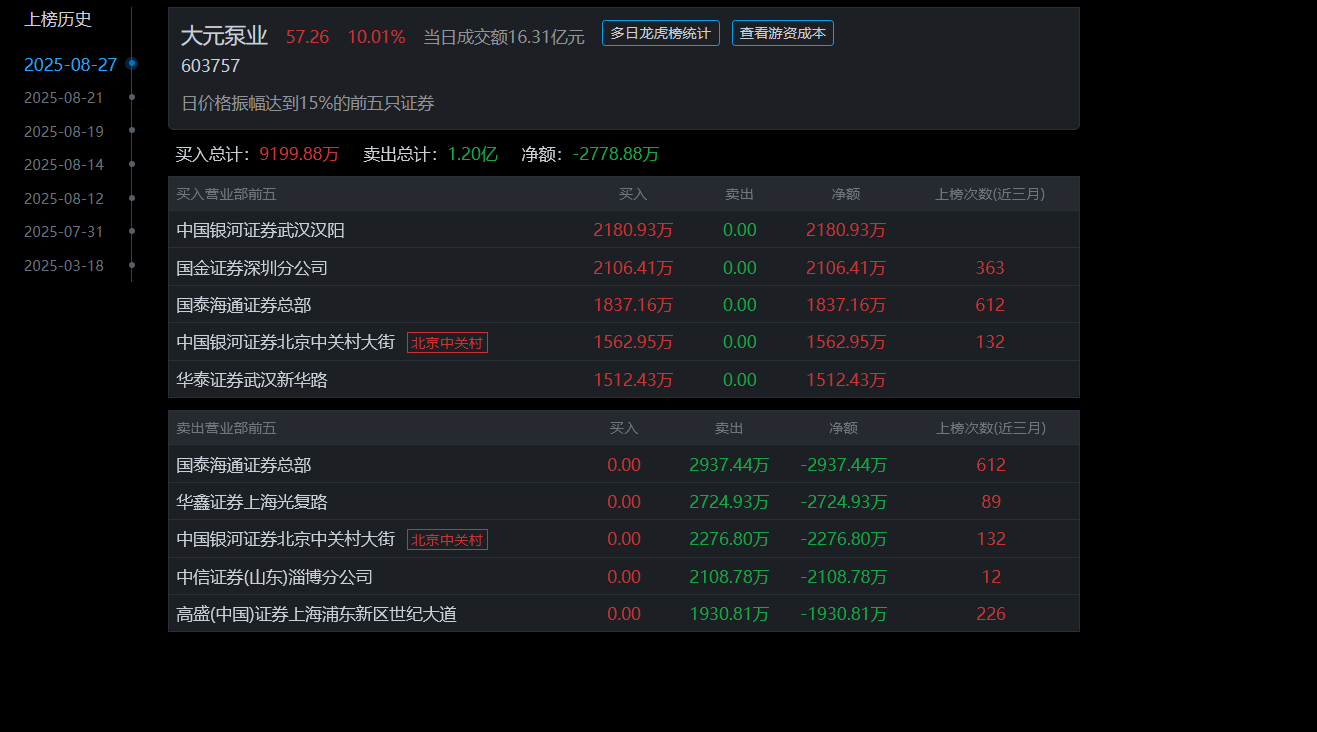Click the 日价格振幅达到15% reason text

308,103
